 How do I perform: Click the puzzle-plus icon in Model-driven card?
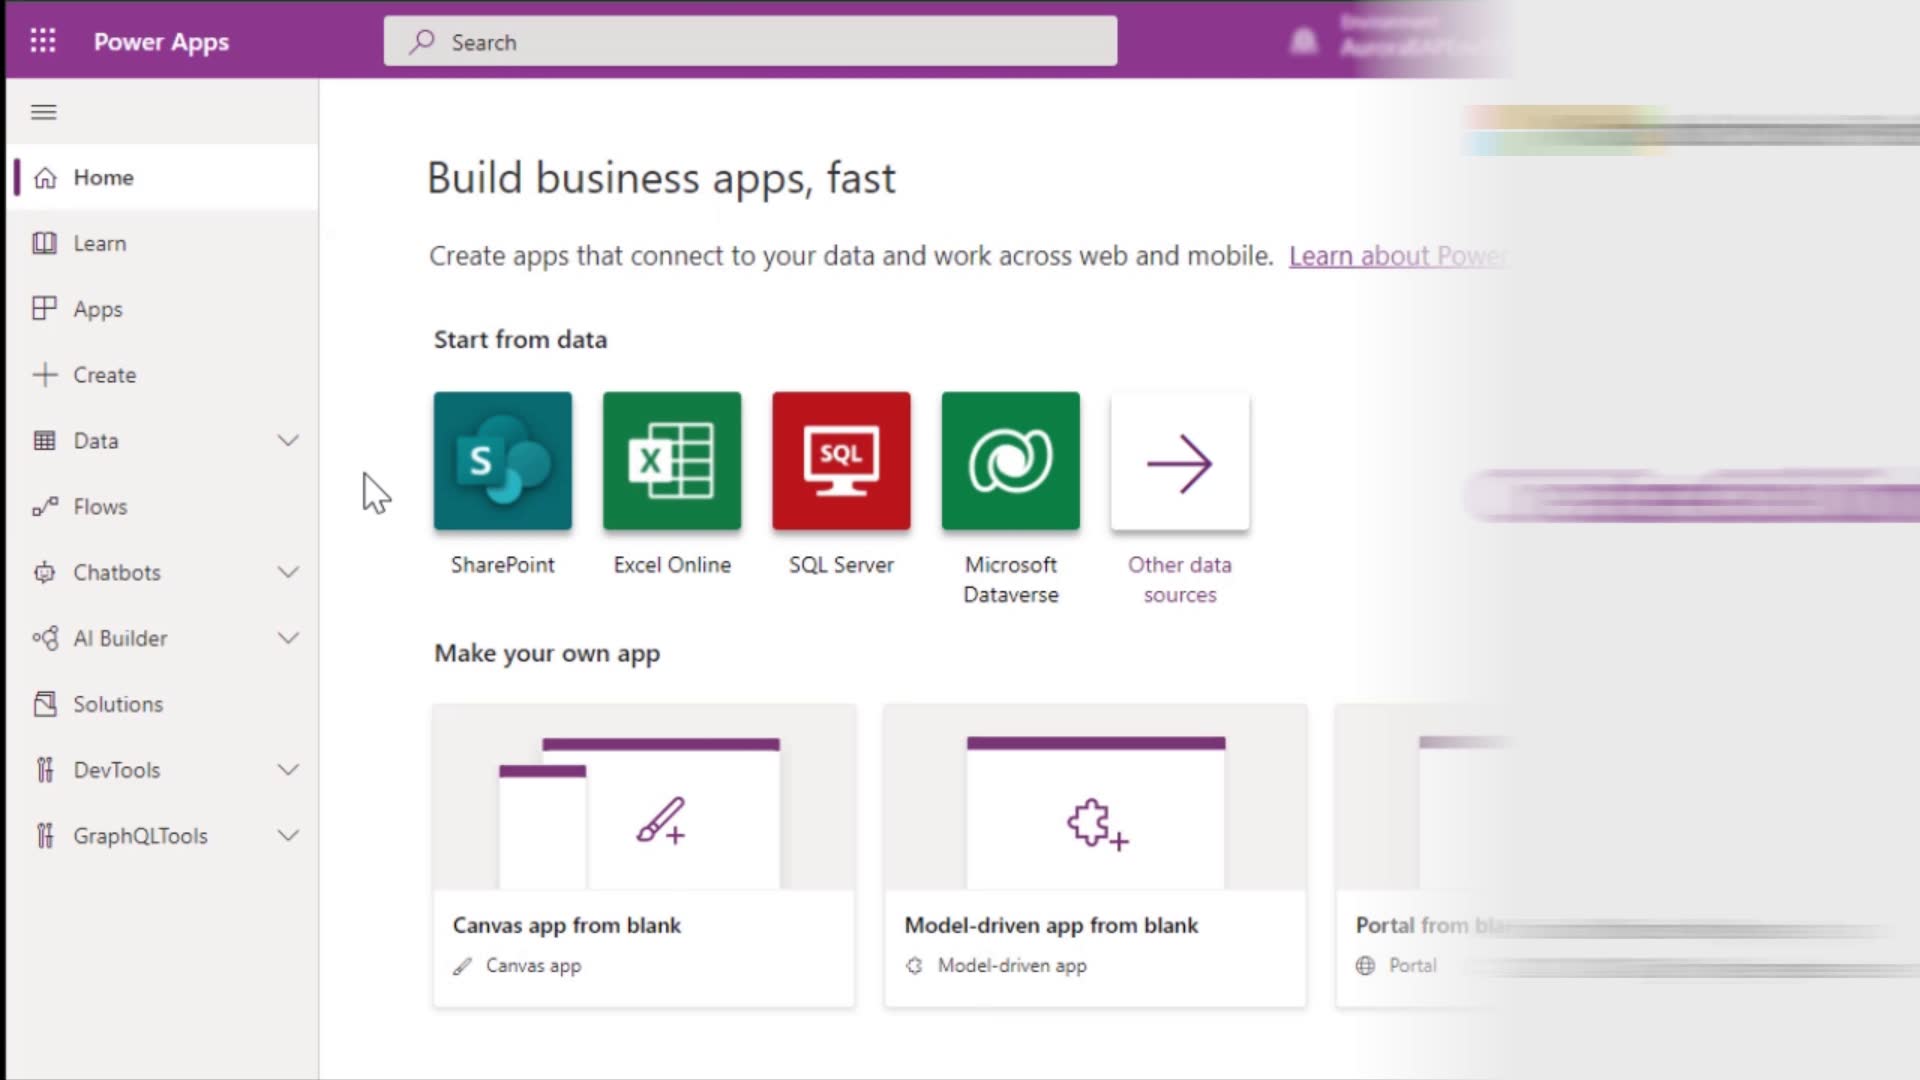1097,824
